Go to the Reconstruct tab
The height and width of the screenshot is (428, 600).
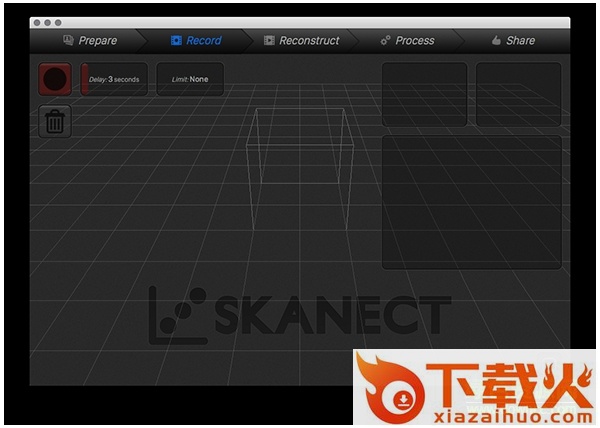[302, 41]
